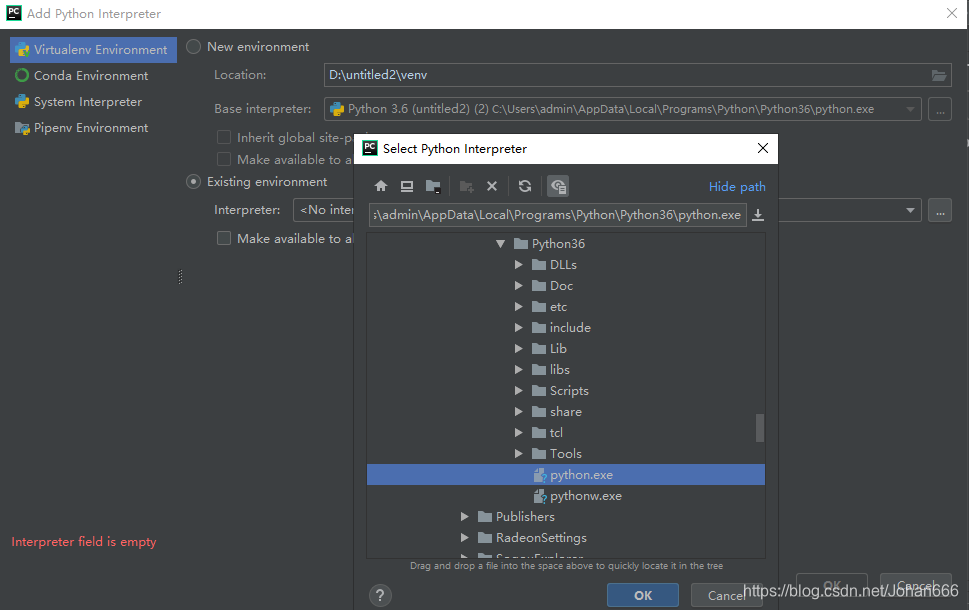The image size is (969, 610).
Task: Open help with the question mark icon
Action: [380, 595]
